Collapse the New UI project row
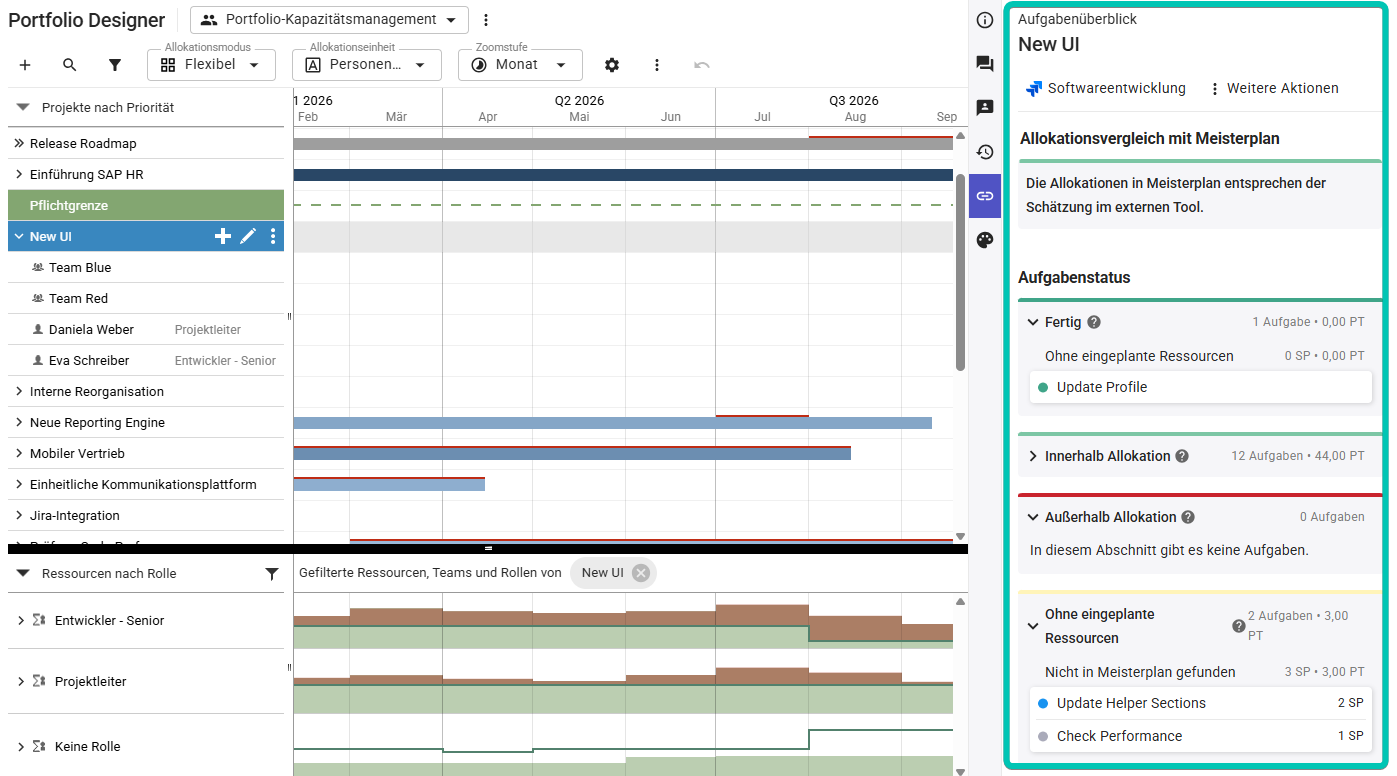Viewport: 1397px width, 776px height. (x=19, y=237)
